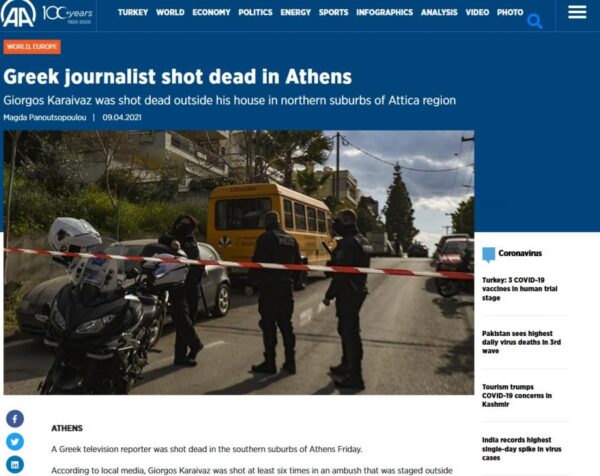This screenshot has width=600, height=476.
Task: Go to the PHOTO section
Action: [x=510, y=13]
